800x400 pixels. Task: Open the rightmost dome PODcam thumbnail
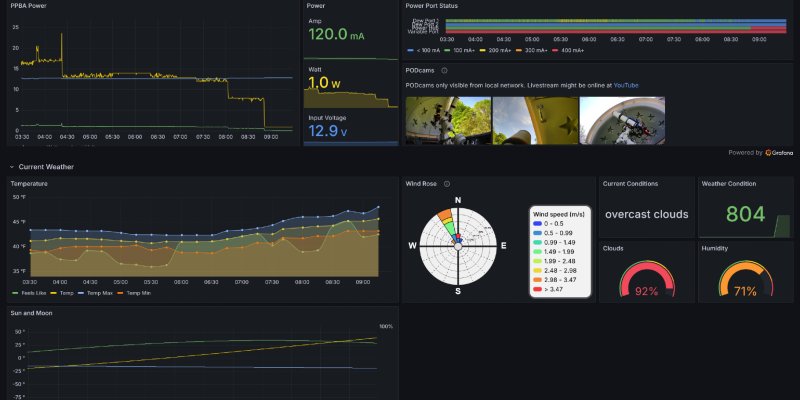622,120
